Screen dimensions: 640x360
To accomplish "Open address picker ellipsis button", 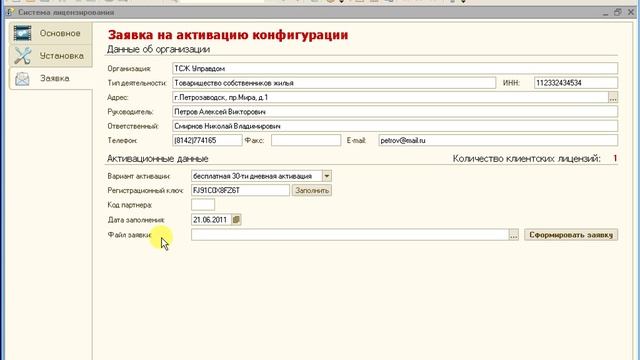I will point(613,97).
